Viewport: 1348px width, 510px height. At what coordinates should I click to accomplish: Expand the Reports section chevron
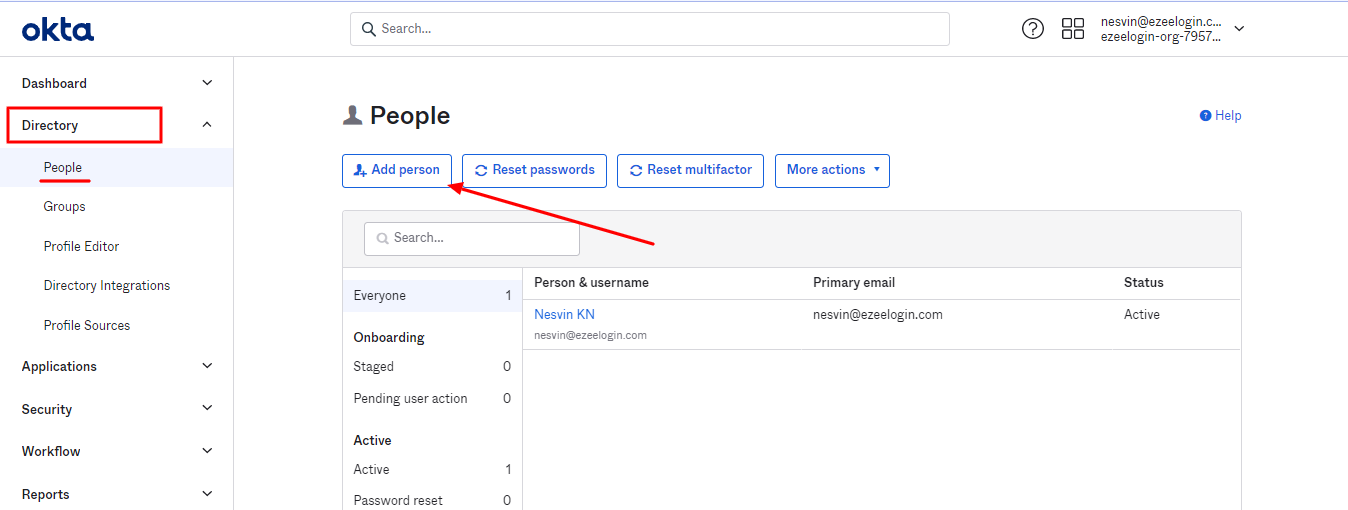(207, 493)
